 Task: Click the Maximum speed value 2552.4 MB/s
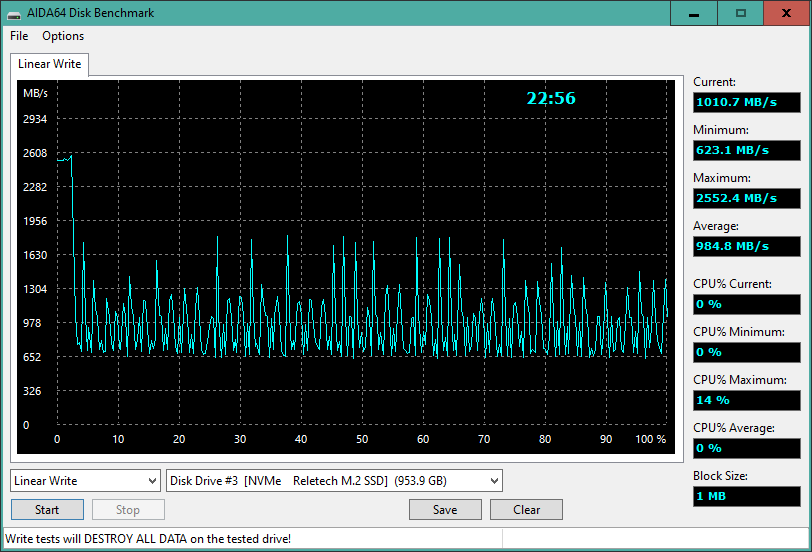(x=747, y=198)
